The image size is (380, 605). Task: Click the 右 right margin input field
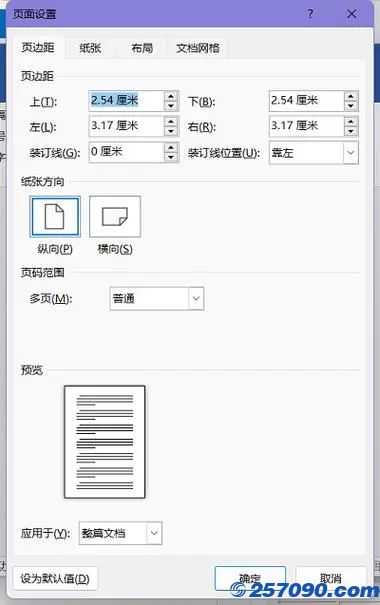pos(307,127)
